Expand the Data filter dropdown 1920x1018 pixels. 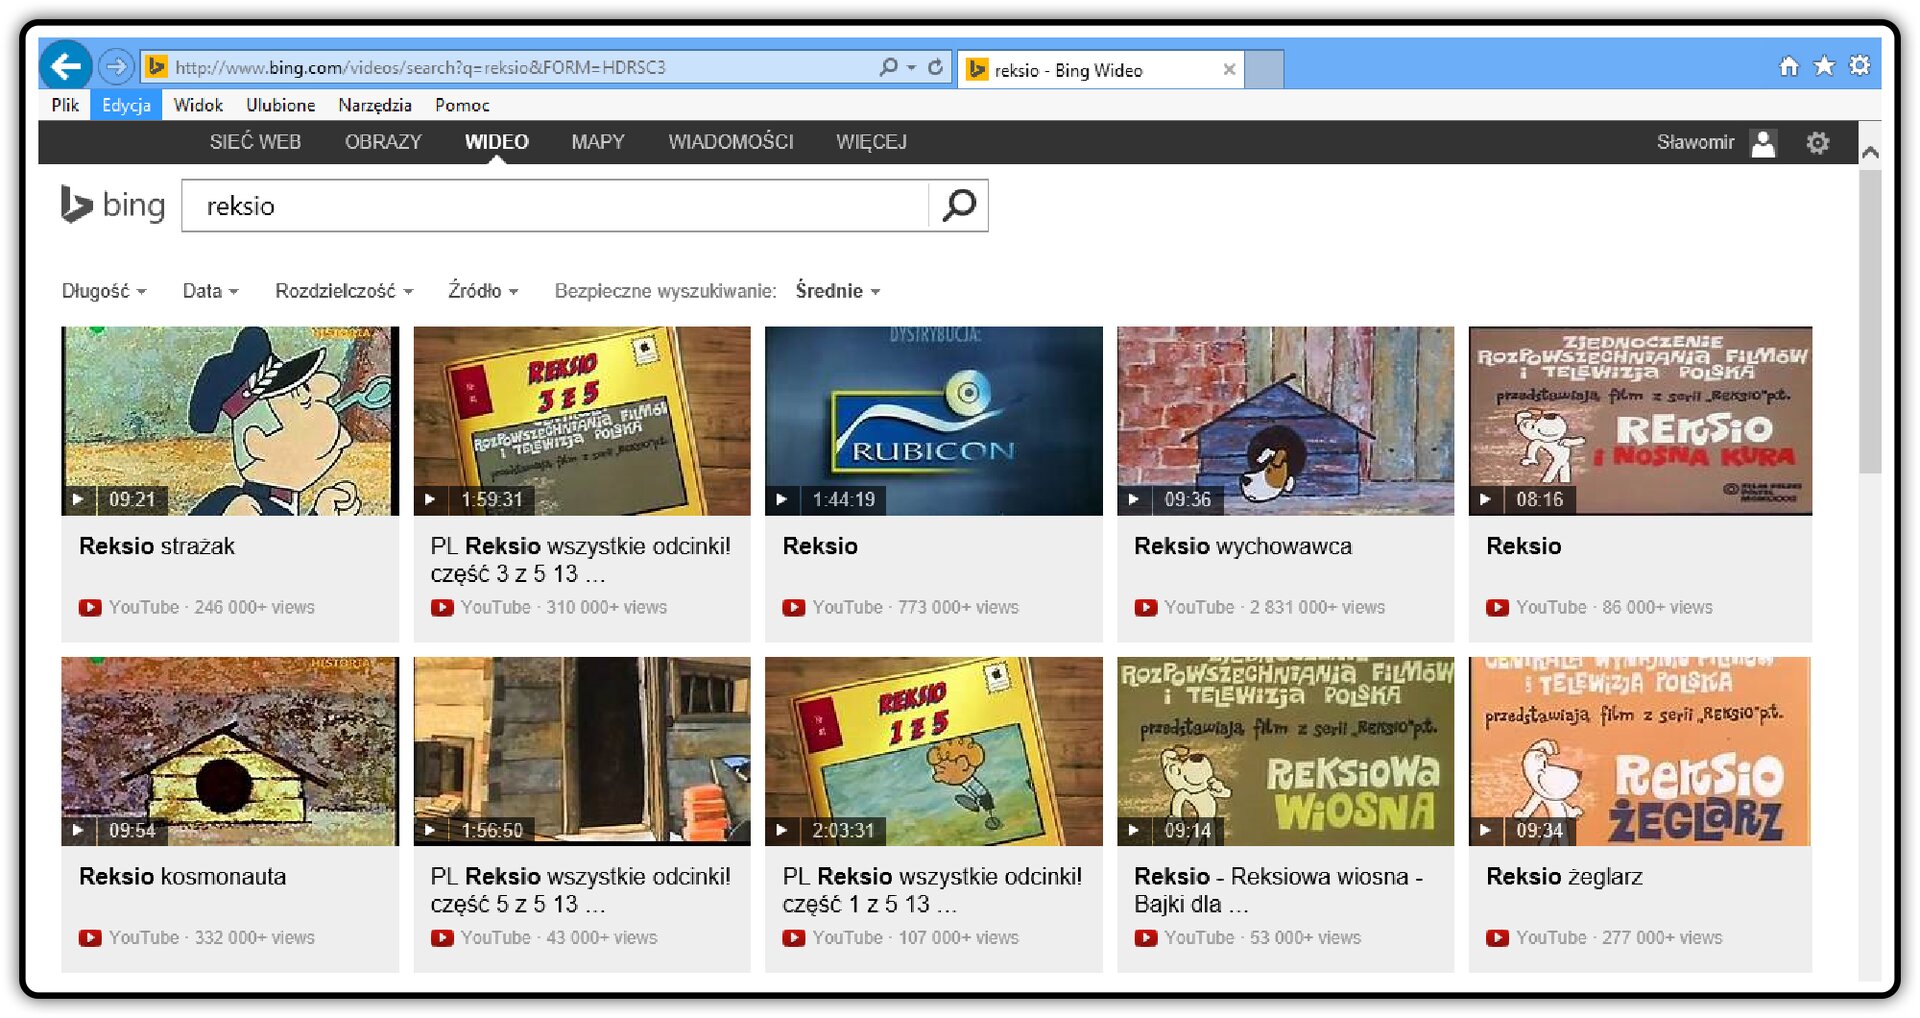pos(210,291)
